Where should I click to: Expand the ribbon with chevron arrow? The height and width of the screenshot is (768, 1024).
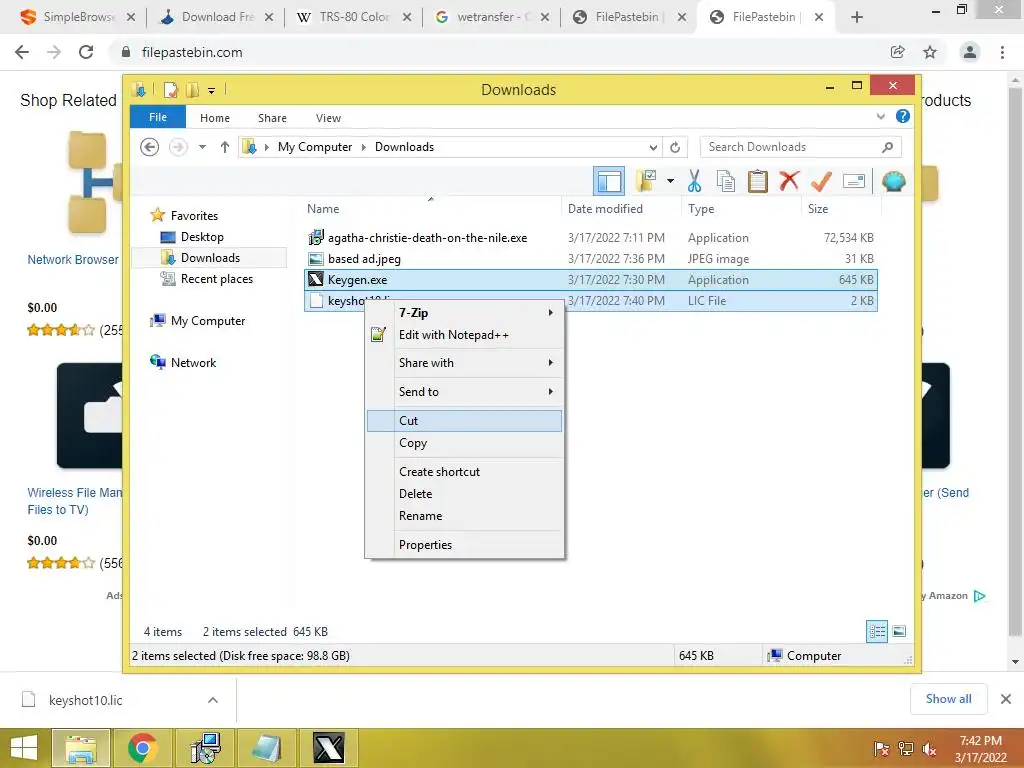pyautogui.click(x=880, y=116)
